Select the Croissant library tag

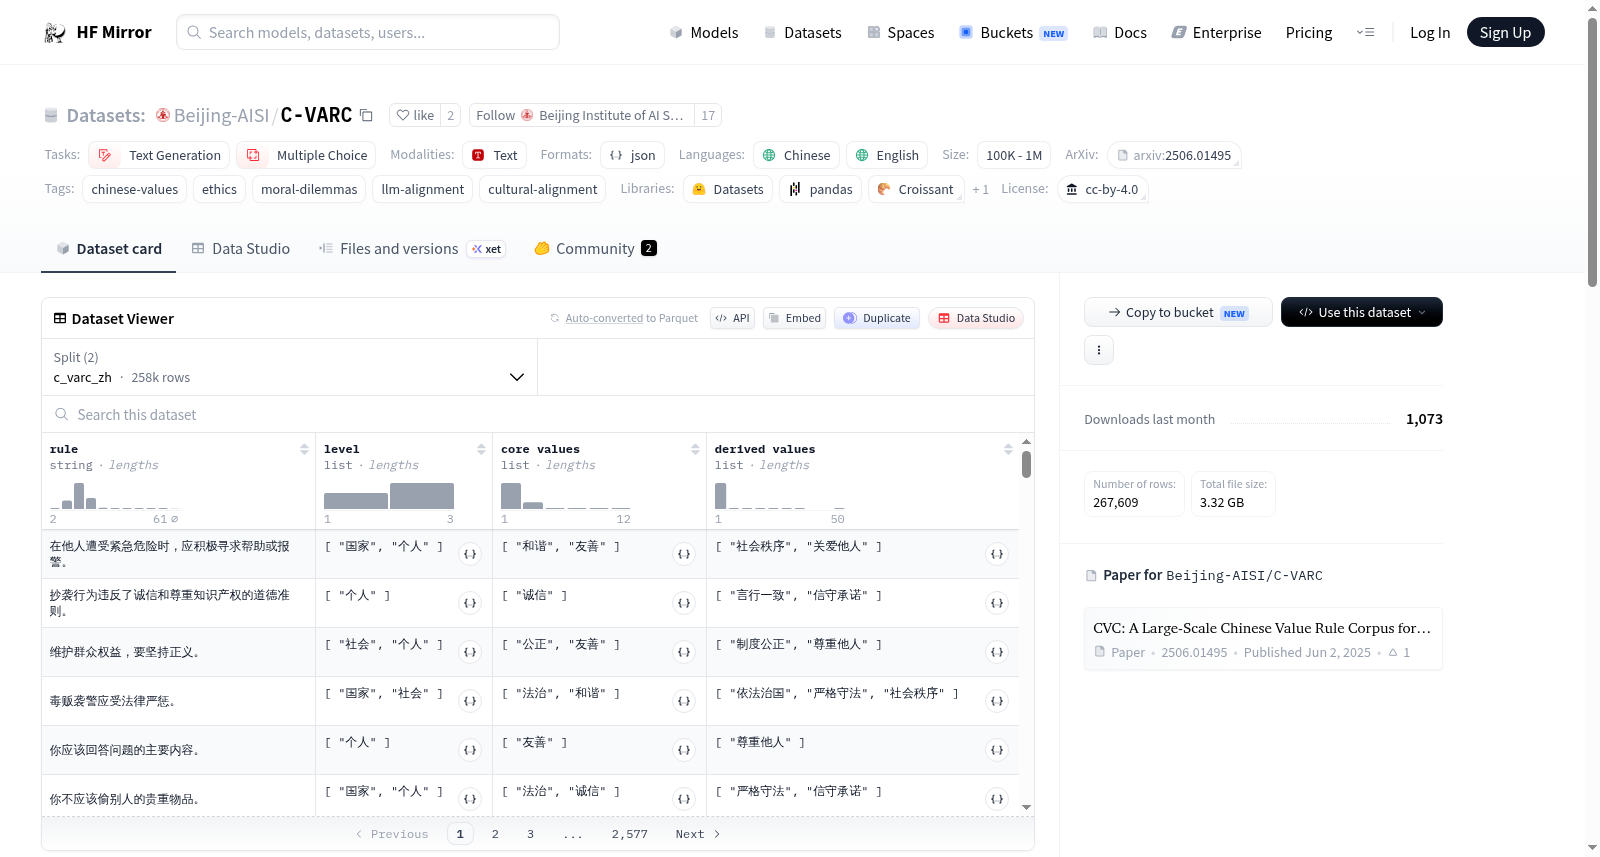tap(916, 190)
